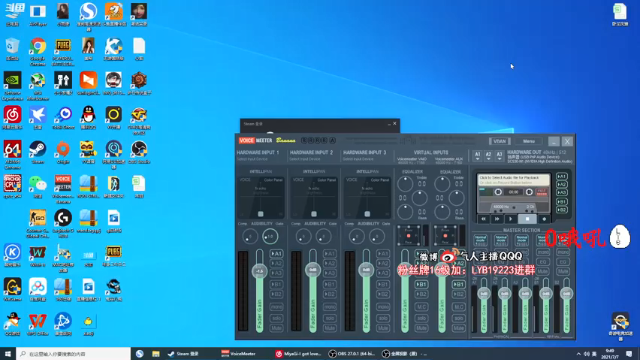Viewport: 640px width, 360px height.
Task: Click the Steam login window title bar
Action: pos(320,124)
